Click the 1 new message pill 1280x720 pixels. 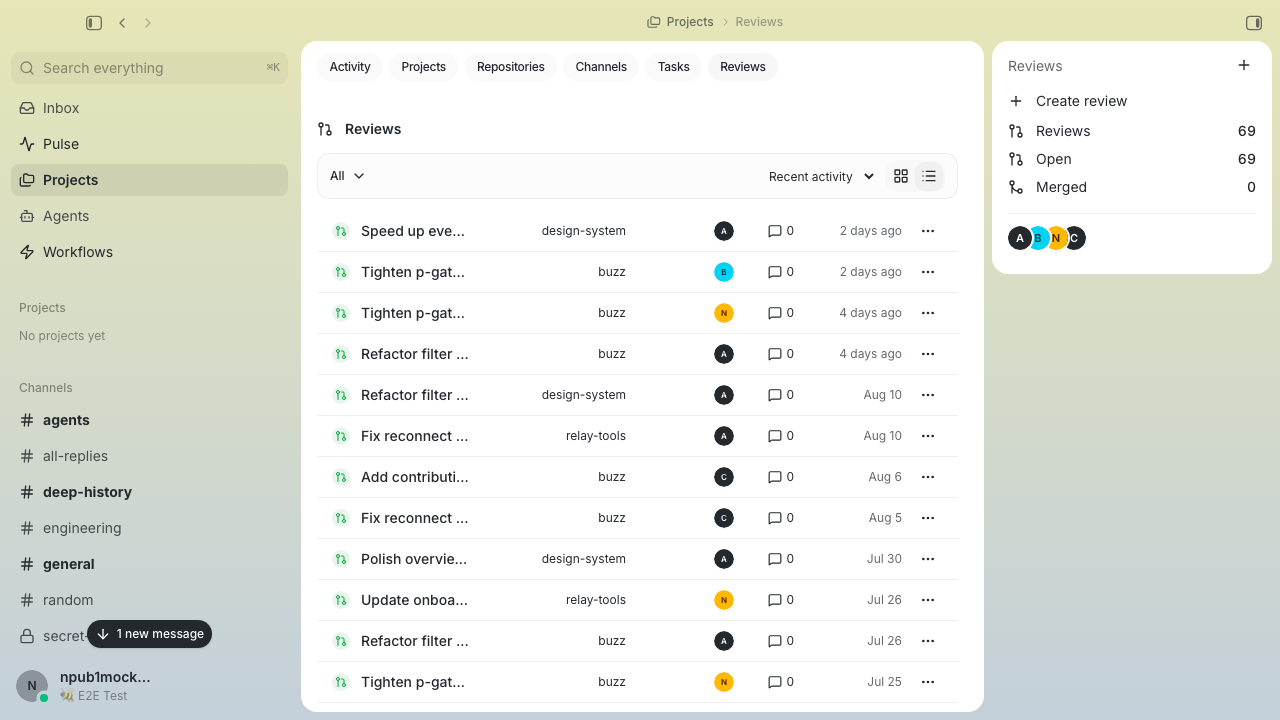[x=150, y=634]
